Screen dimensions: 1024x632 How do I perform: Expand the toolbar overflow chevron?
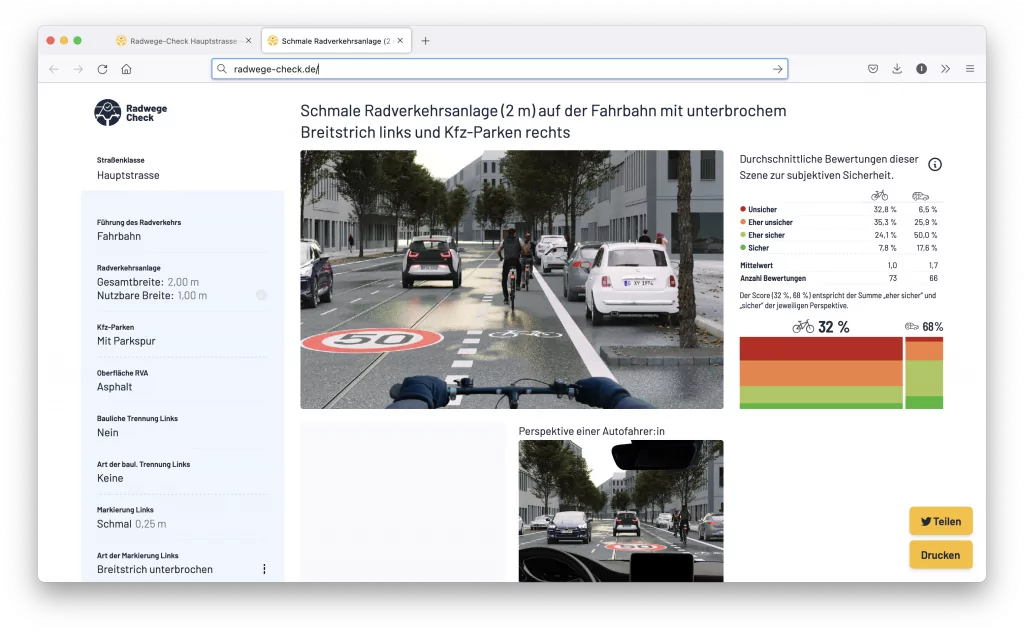point(945,69)
